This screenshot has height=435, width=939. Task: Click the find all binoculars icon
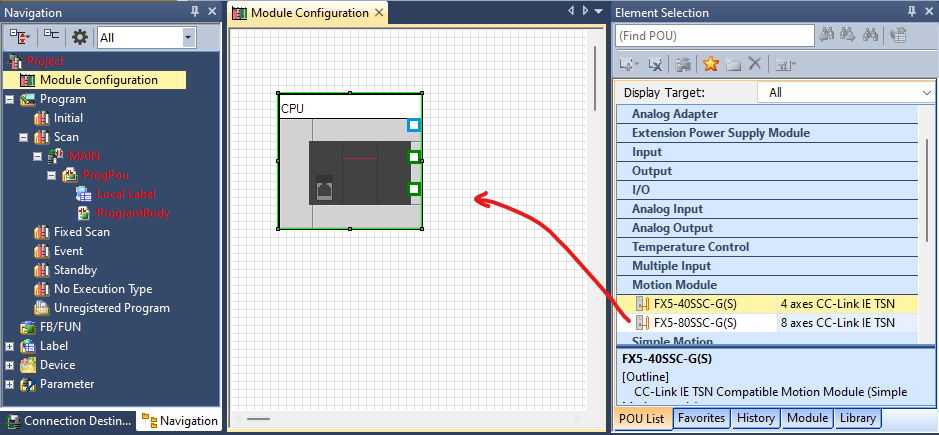870,35
